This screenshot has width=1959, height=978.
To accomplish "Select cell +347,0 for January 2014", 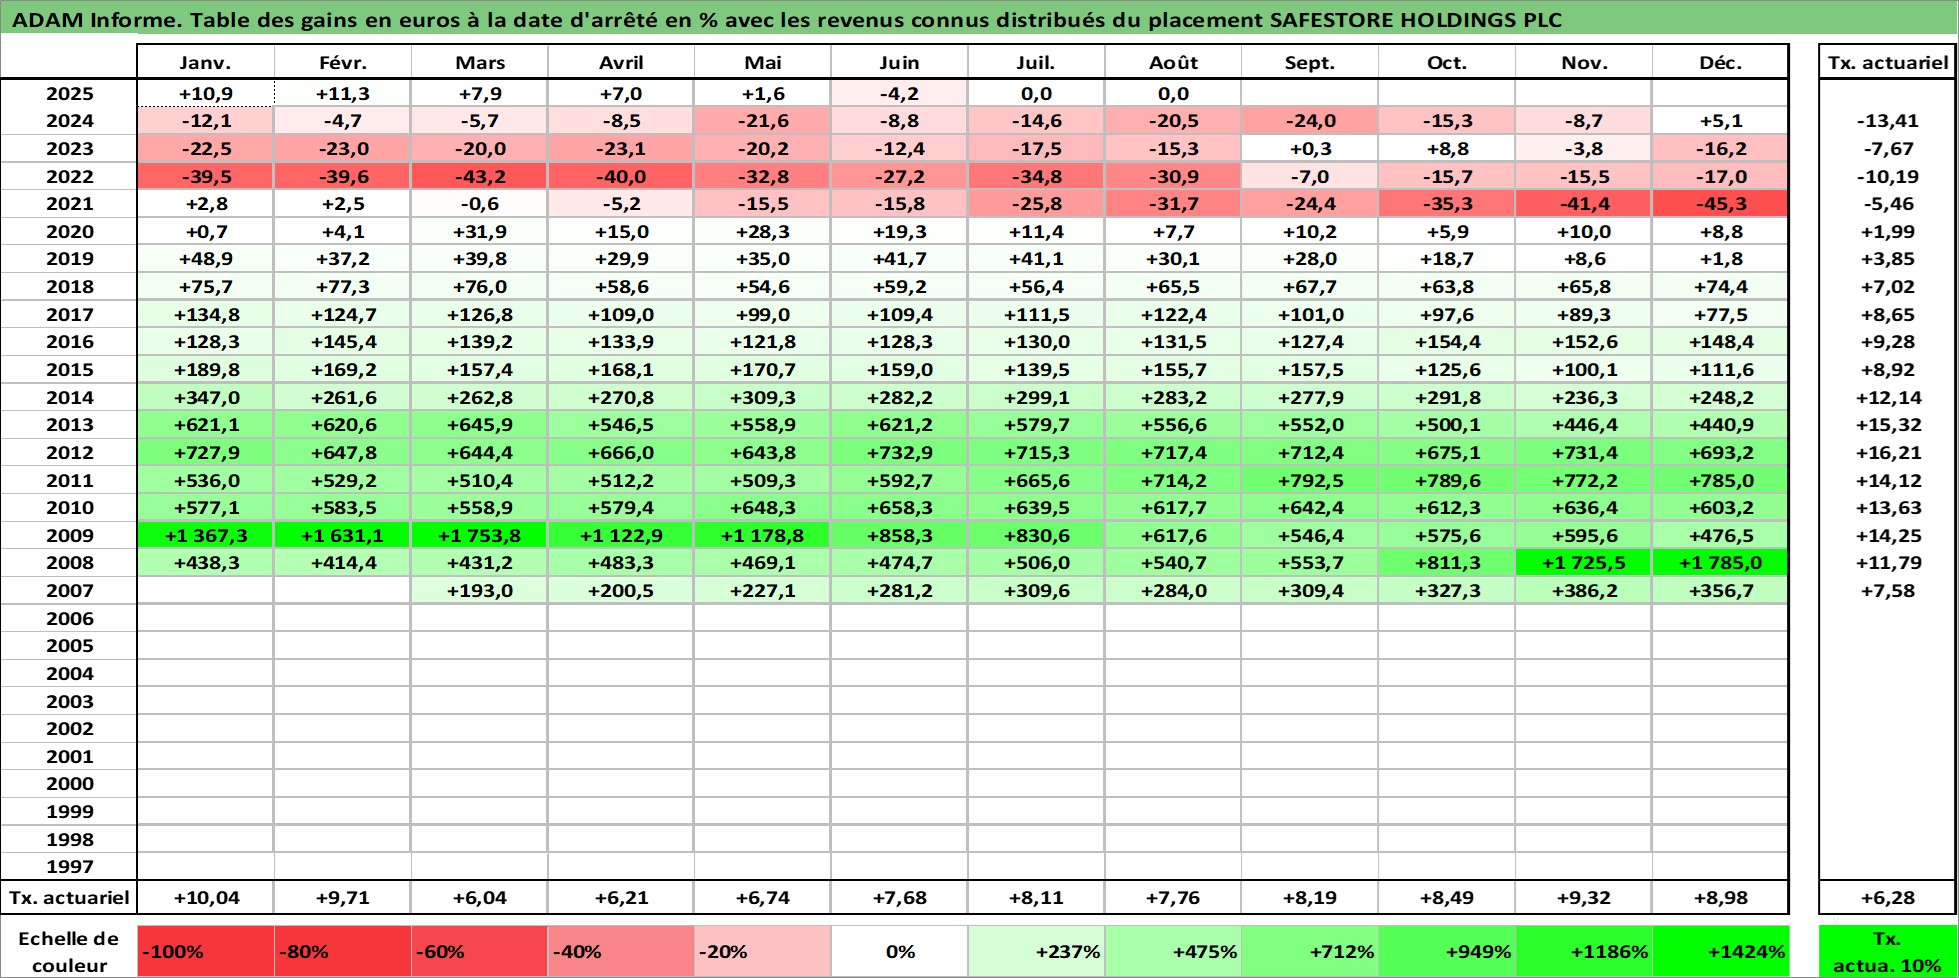I will (205, 397).
